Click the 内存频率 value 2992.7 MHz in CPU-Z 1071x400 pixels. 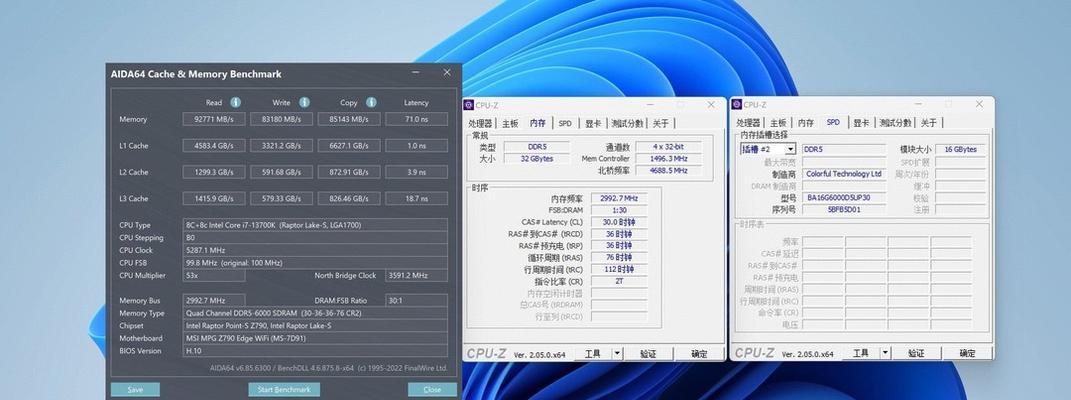[619, 198]
